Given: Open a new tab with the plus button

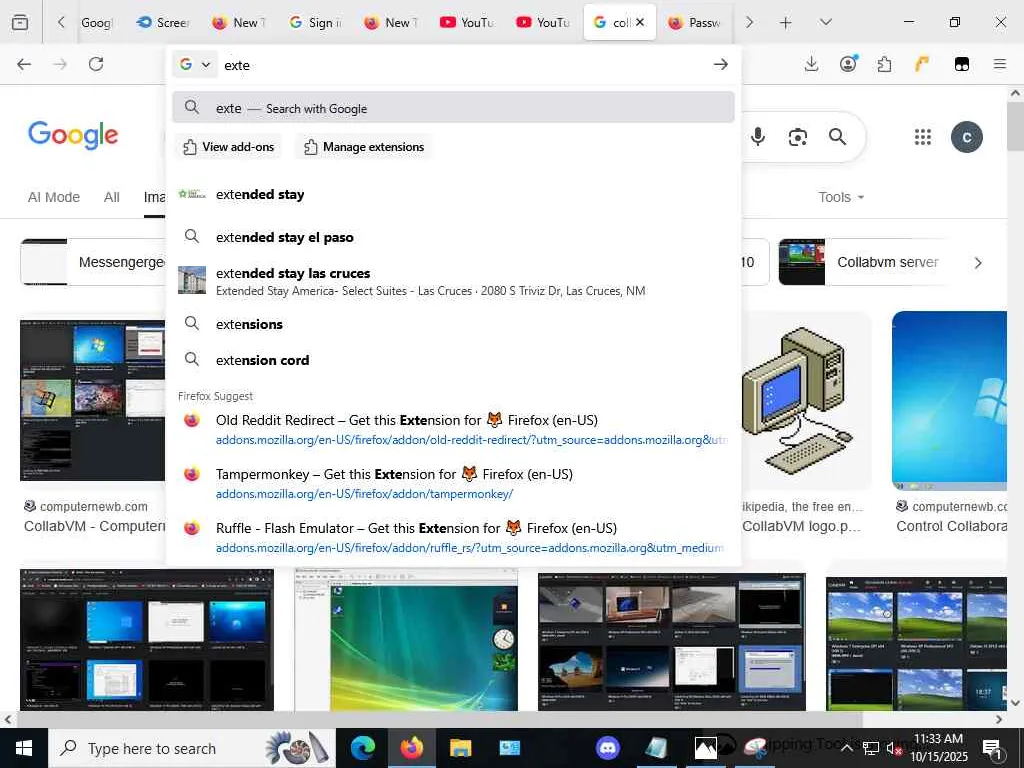Looking at the screenshot, I should (x=786, y=22).
